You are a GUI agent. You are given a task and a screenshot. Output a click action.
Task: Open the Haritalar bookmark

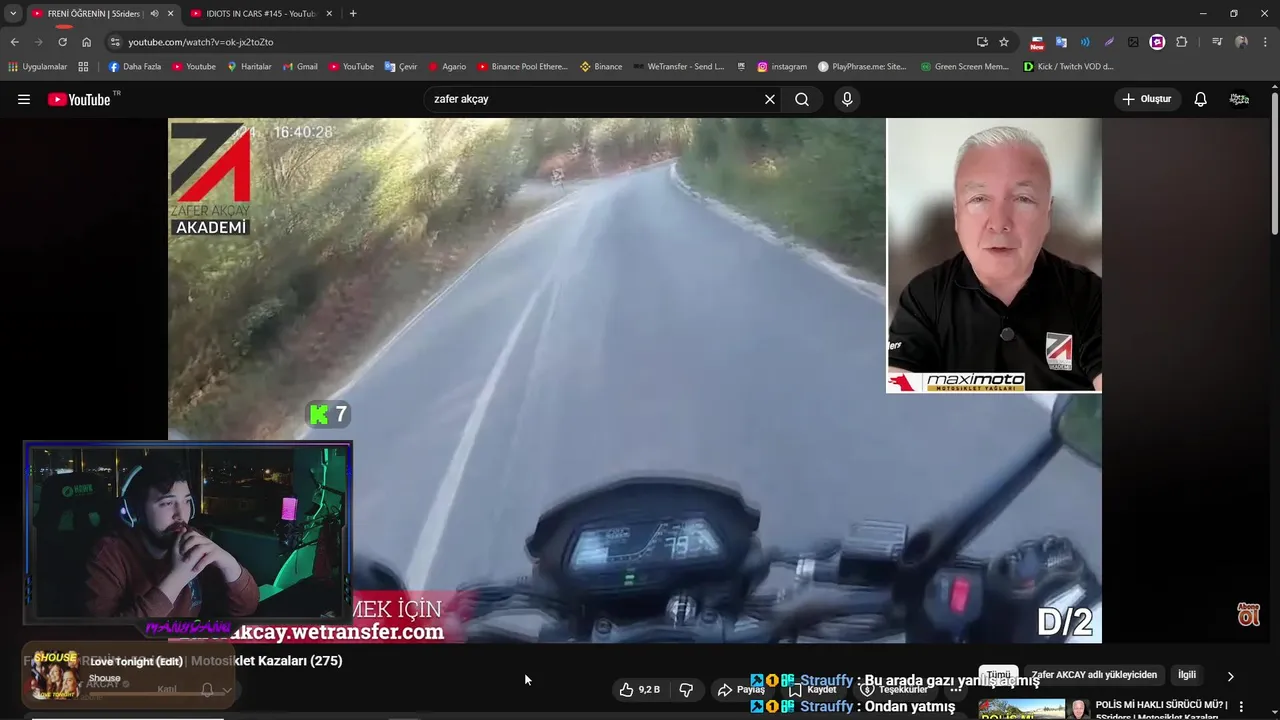click(249, 66)
